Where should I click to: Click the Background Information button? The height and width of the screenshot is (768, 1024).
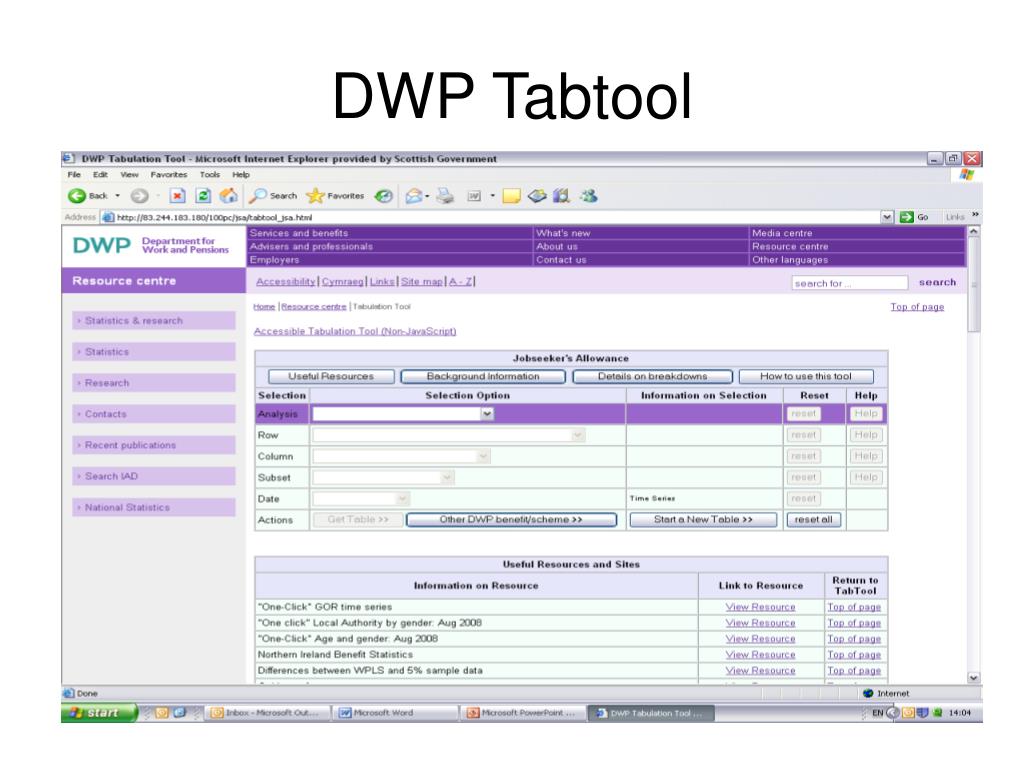click(x=483, y=377)
